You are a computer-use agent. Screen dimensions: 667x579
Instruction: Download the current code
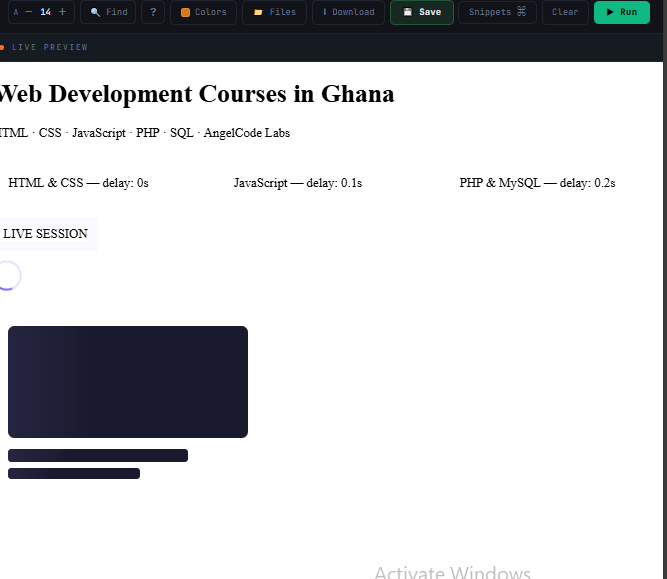click(x=348, y=12)
